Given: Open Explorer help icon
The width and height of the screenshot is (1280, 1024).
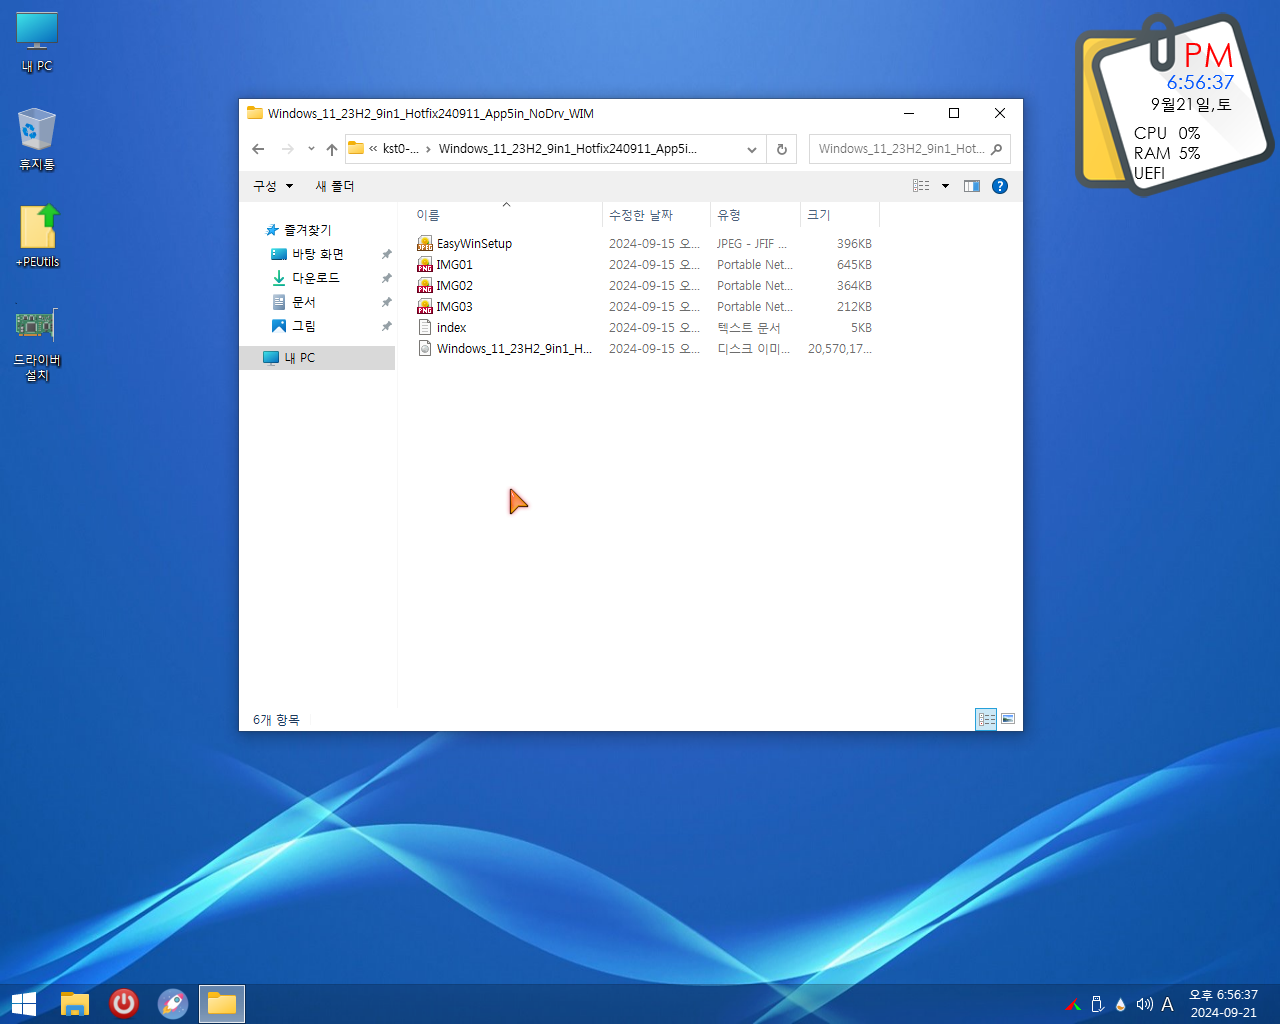Looking at the screenshot, I should pos(1000,186).
